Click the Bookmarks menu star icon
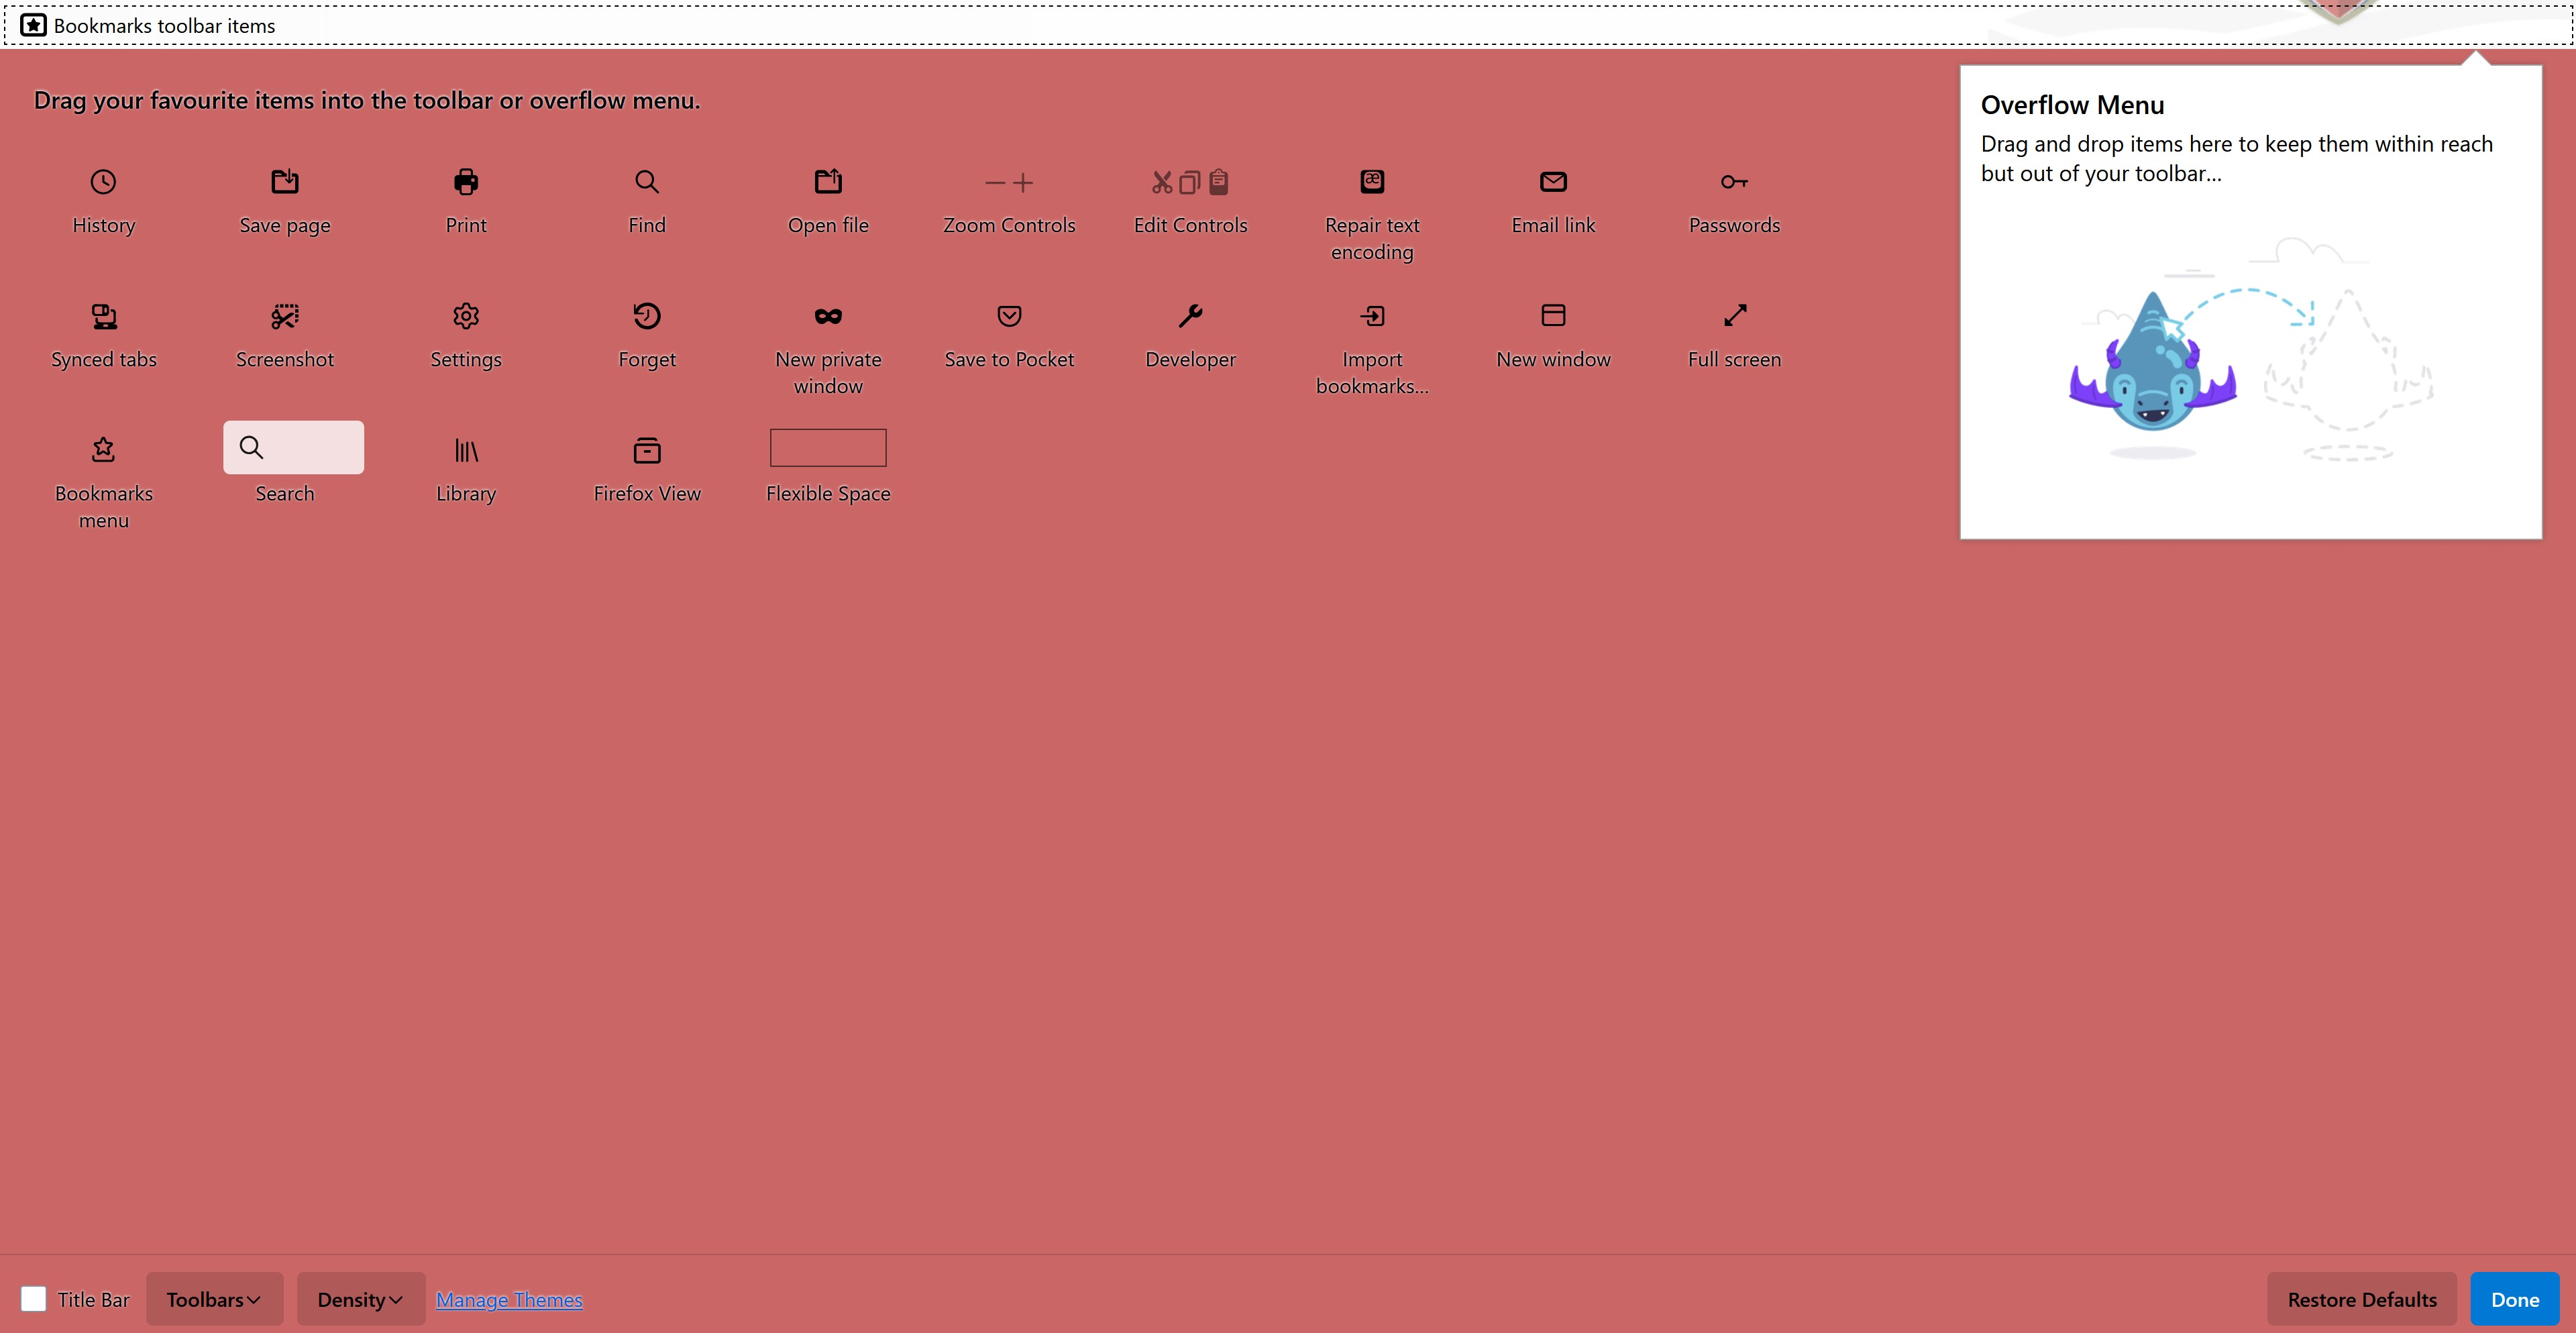This screenshot has height=1333, width=2576. coord(103,450)
